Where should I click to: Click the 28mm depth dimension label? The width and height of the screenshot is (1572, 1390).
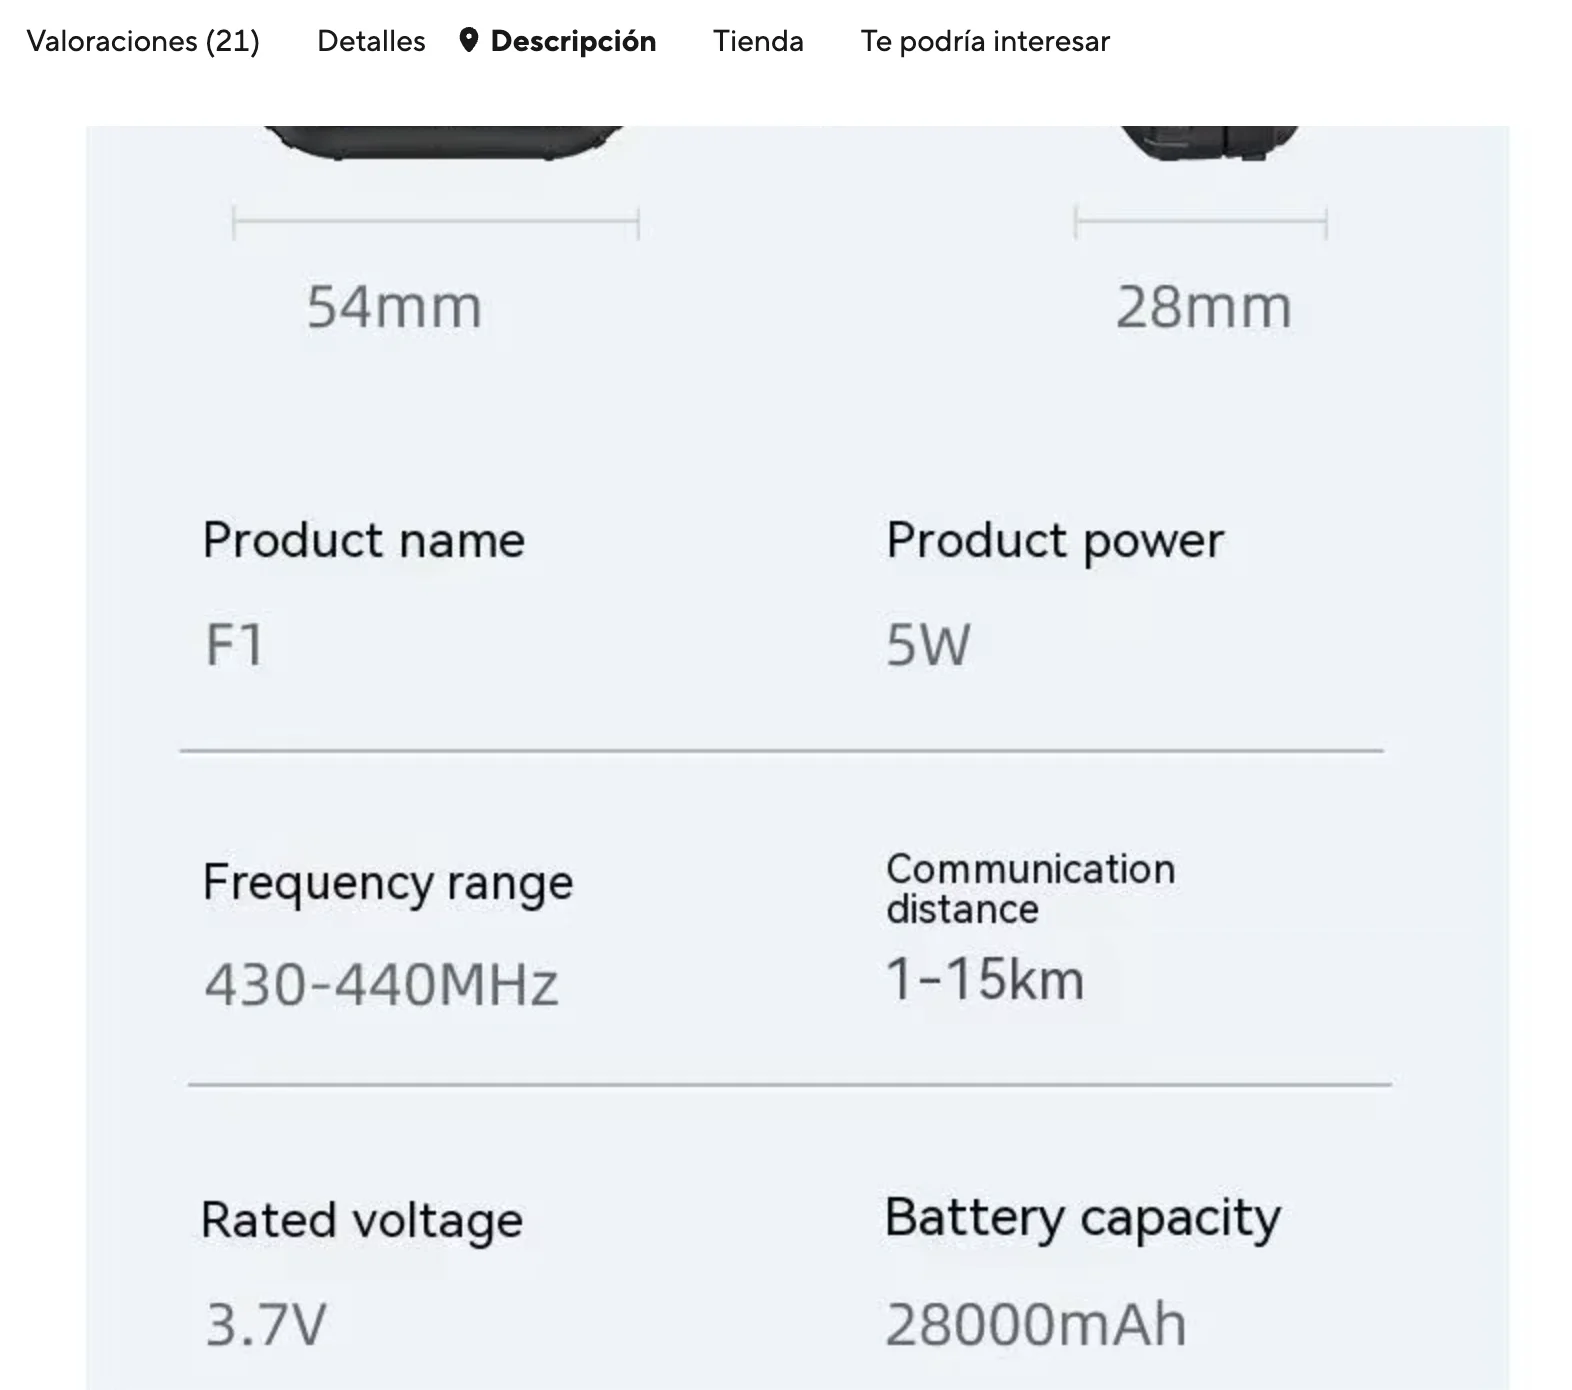pyautogui.click(x=1203, y=307)
